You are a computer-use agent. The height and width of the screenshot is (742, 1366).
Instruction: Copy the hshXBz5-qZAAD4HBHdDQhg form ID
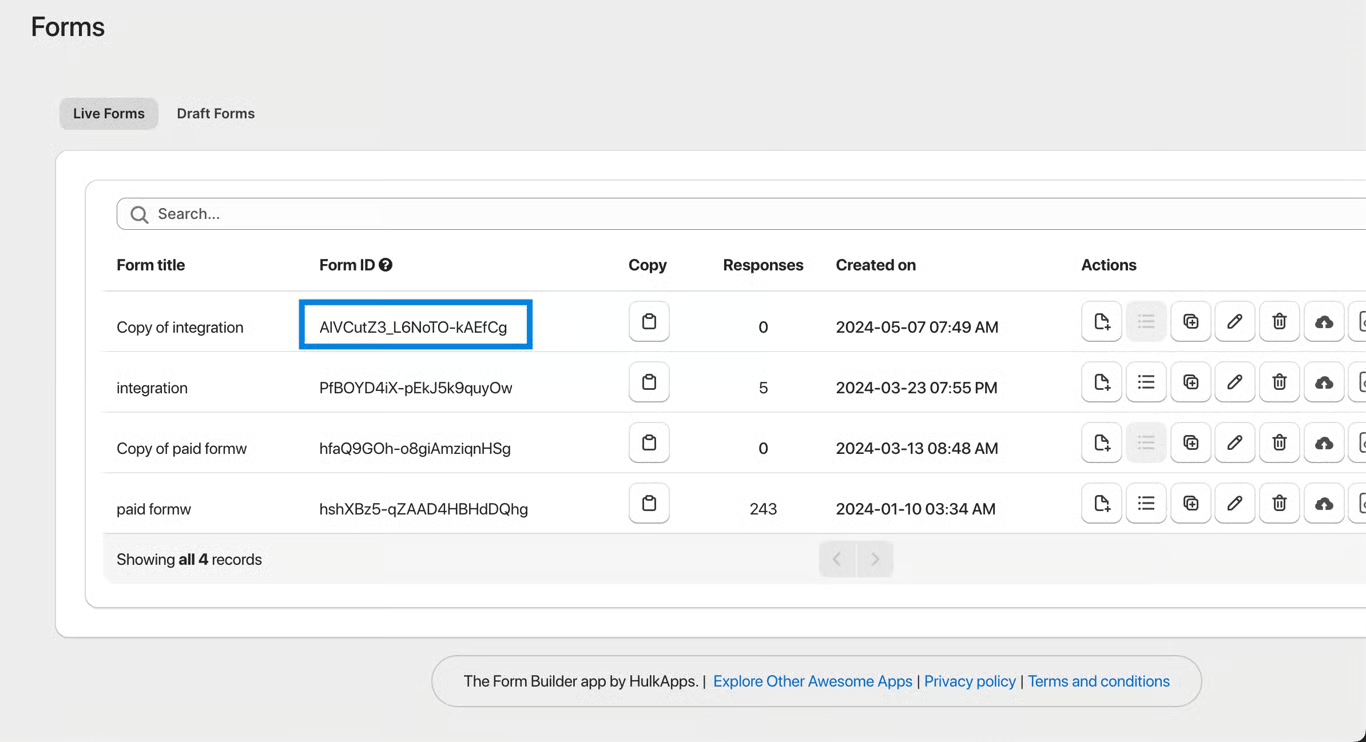[649, 503]
